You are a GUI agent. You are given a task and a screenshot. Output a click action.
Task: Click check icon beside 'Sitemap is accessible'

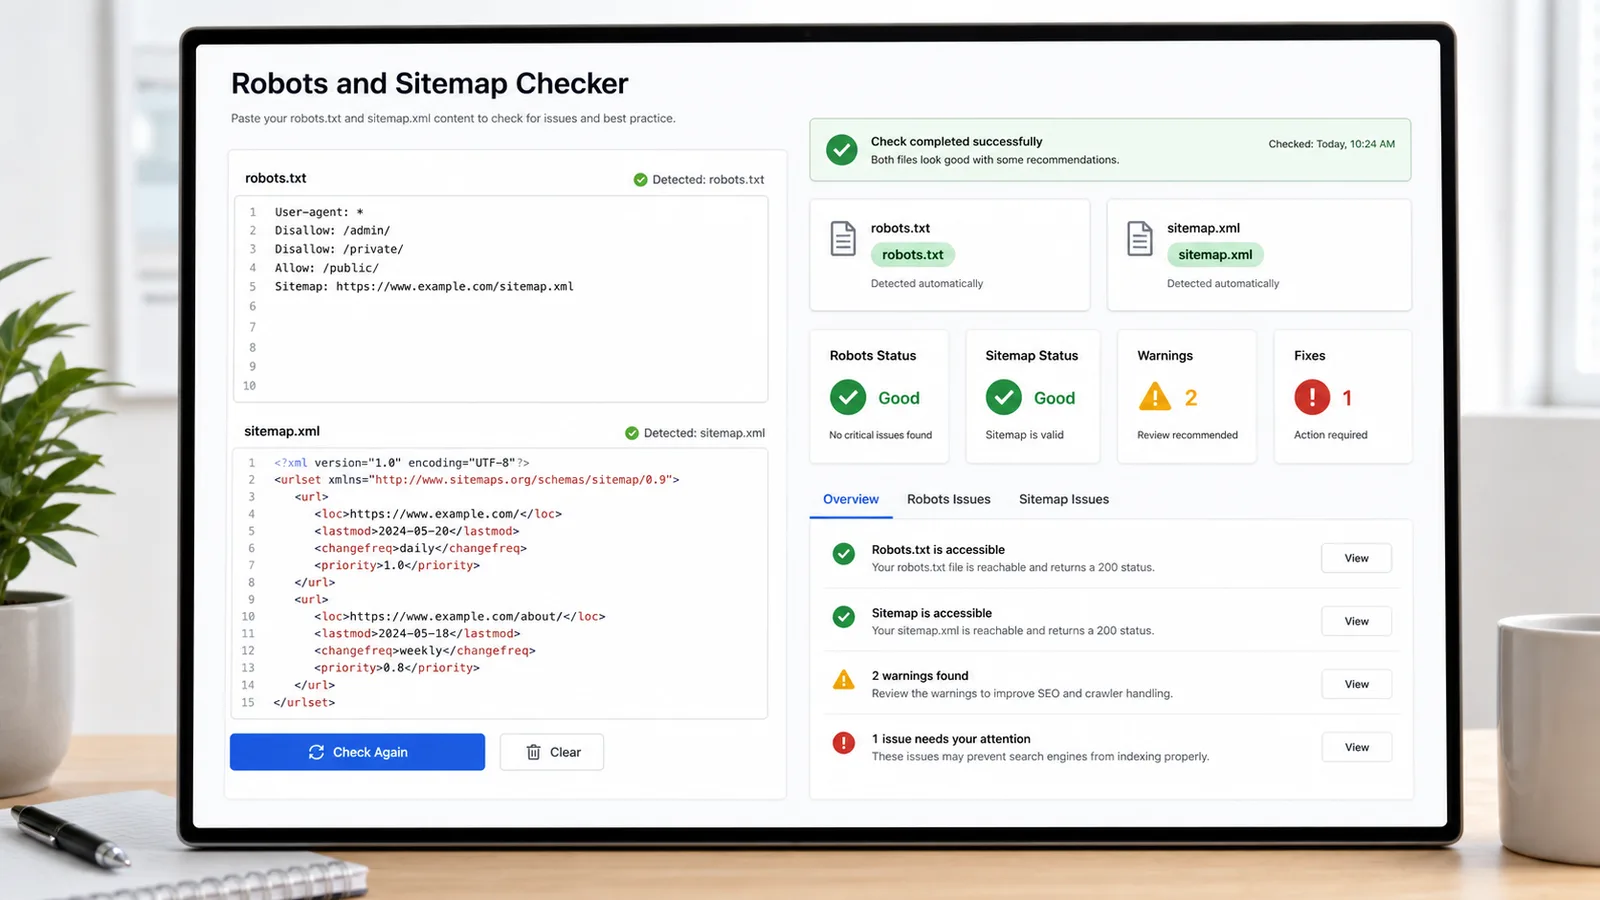pos(844,617)
